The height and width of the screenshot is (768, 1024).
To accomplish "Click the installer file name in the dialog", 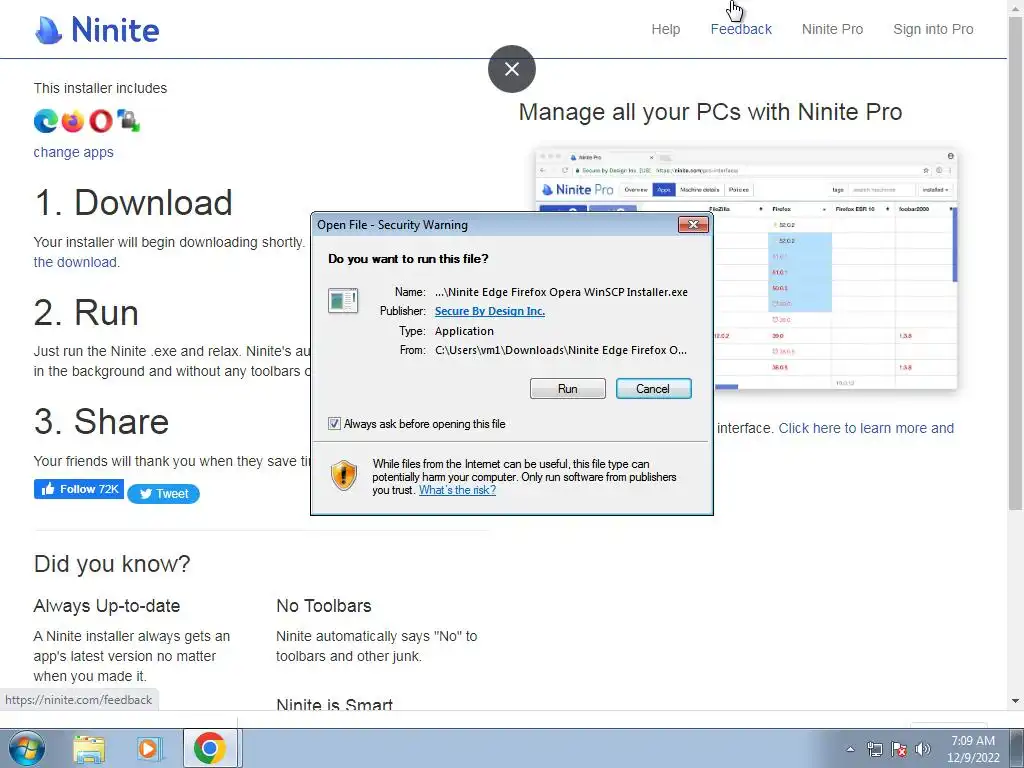I will (561, 292).
